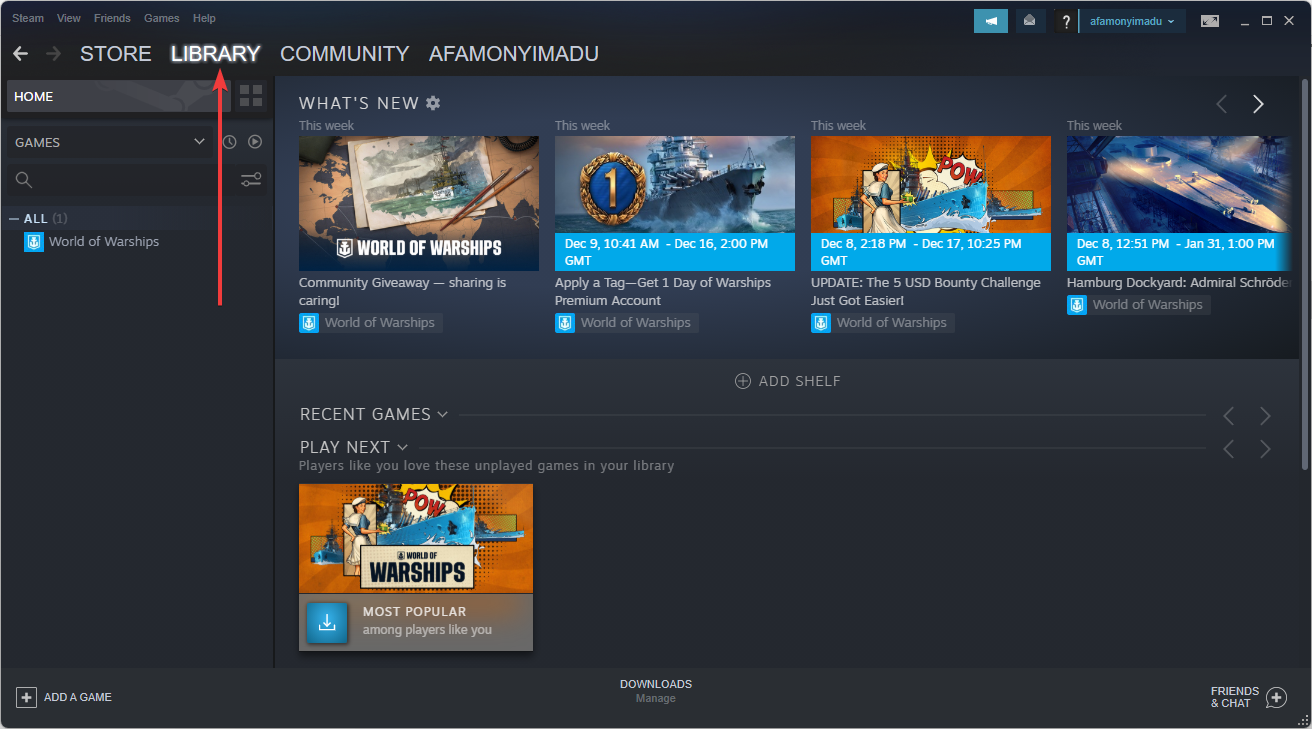Open the announcements megaphone icon
This screenshot has height=729, width=1312.
[x=991, y=21]
